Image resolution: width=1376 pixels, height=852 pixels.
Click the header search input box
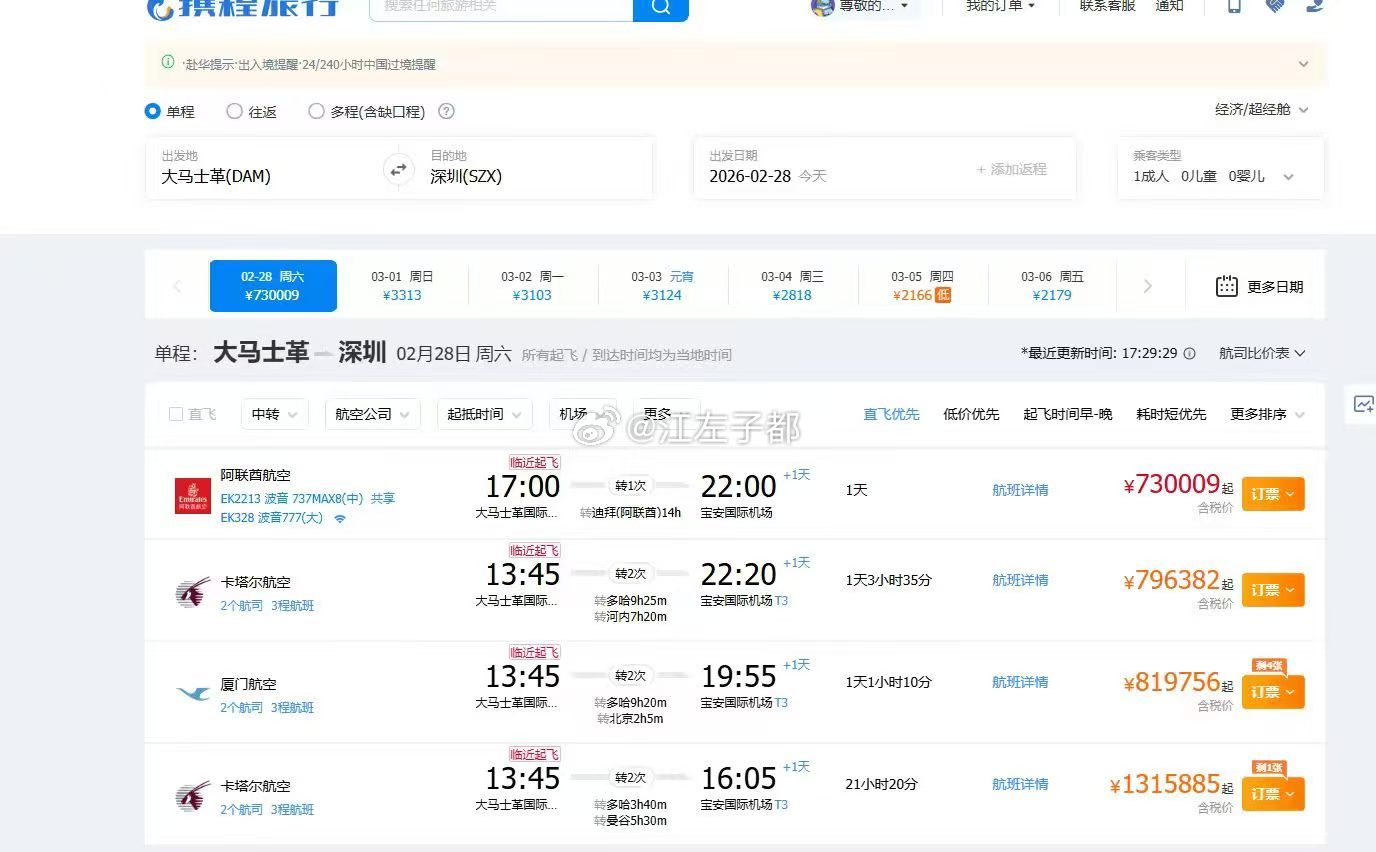pos(502,8)
